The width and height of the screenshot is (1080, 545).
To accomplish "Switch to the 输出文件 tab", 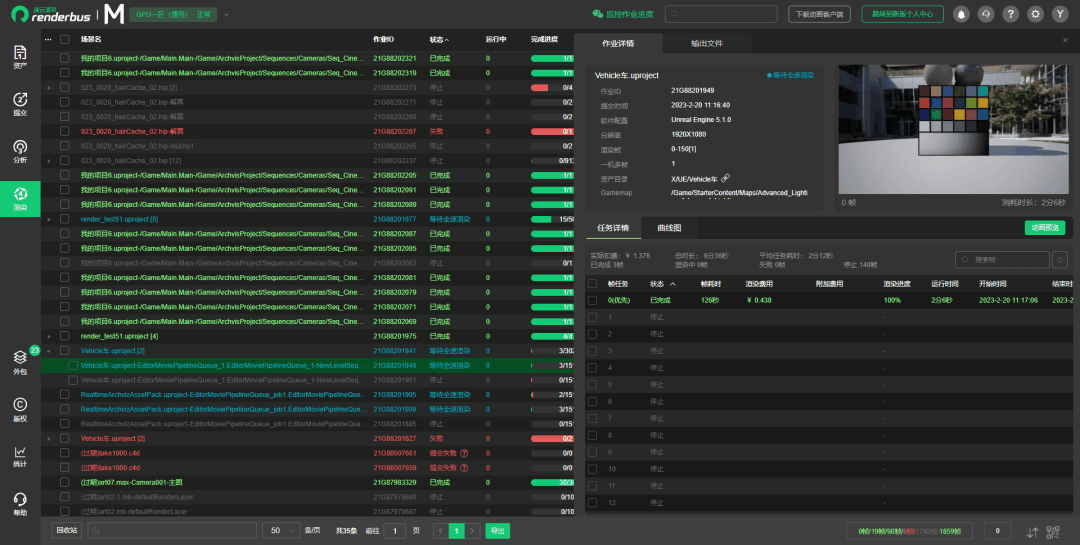I will pos(706,44).
